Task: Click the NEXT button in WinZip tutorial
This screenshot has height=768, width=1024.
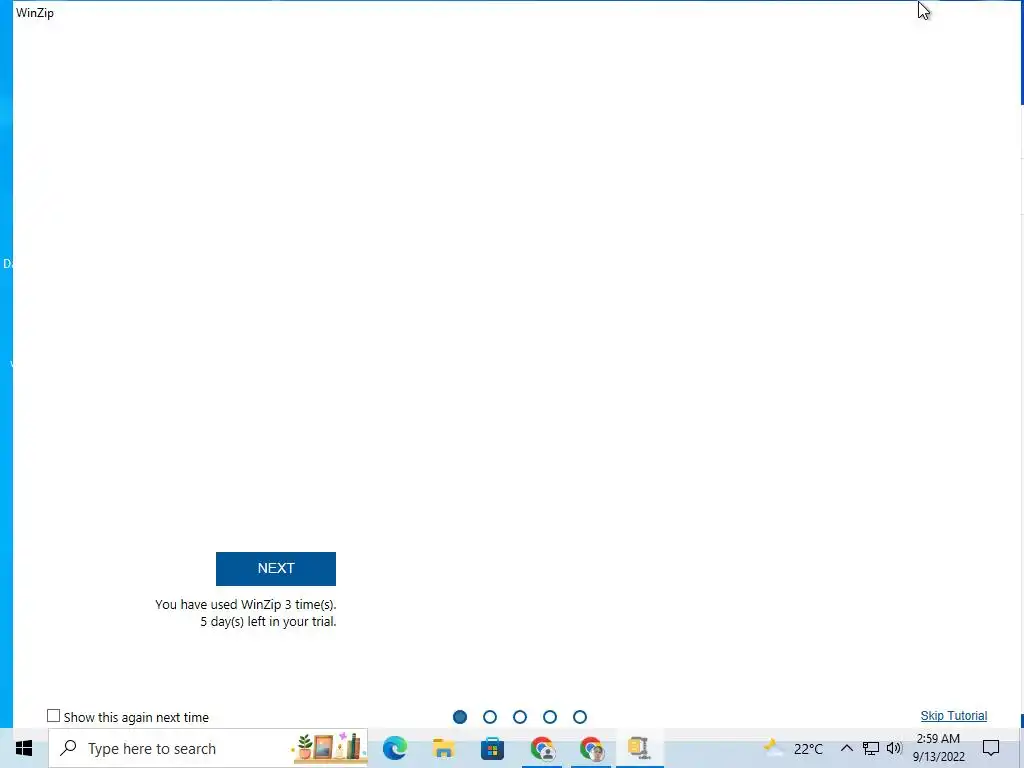Action: pos(276,568)
